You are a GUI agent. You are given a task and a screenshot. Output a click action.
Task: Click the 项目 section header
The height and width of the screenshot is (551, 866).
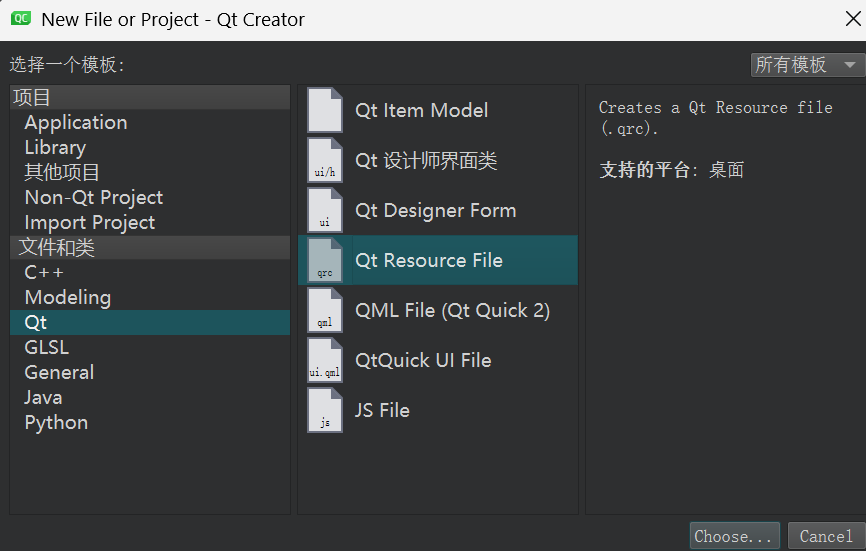point(150,97)
